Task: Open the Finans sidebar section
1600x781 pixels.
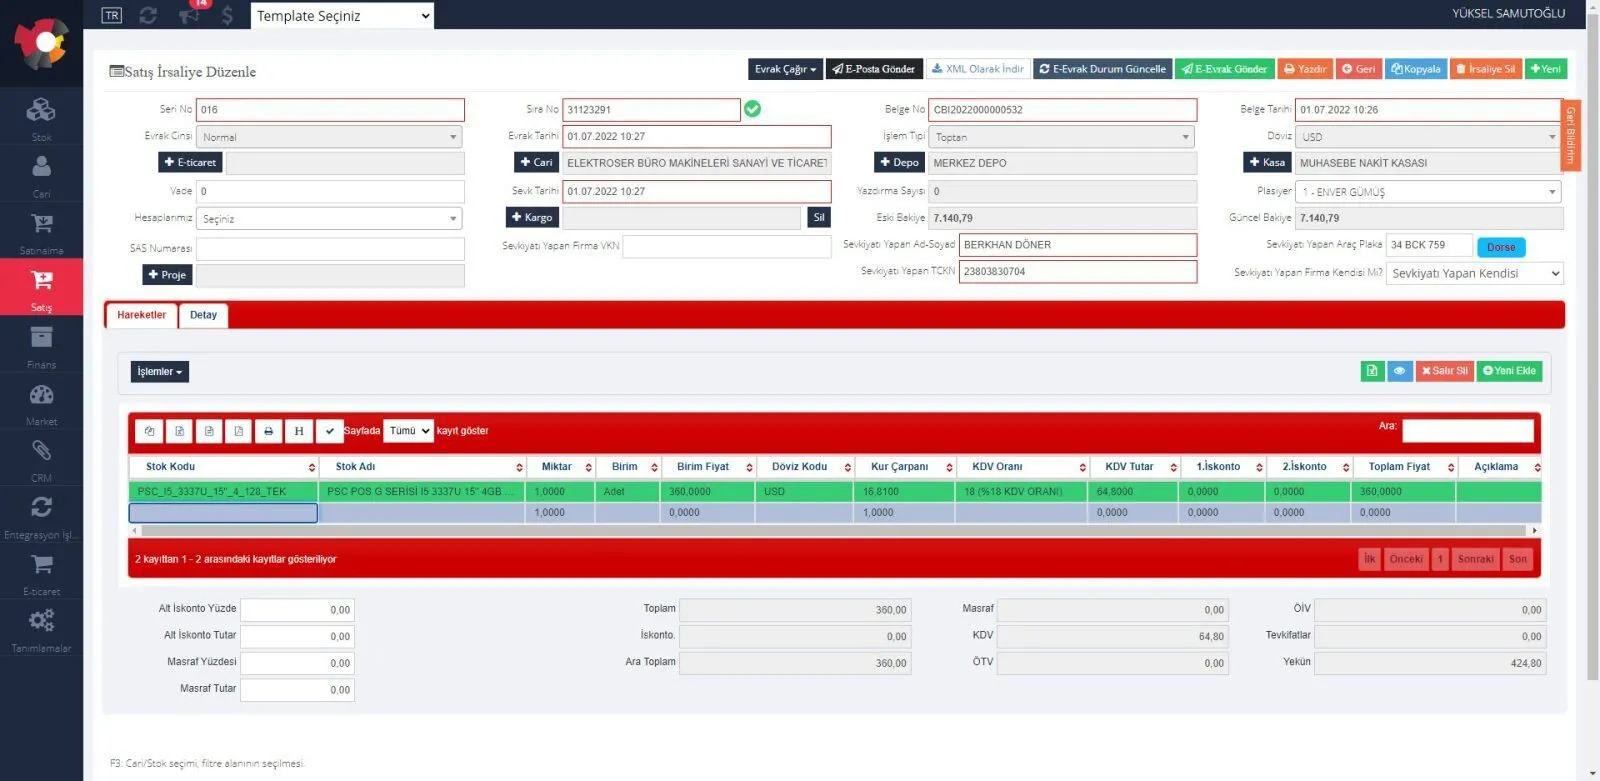Action: (41, 344)
